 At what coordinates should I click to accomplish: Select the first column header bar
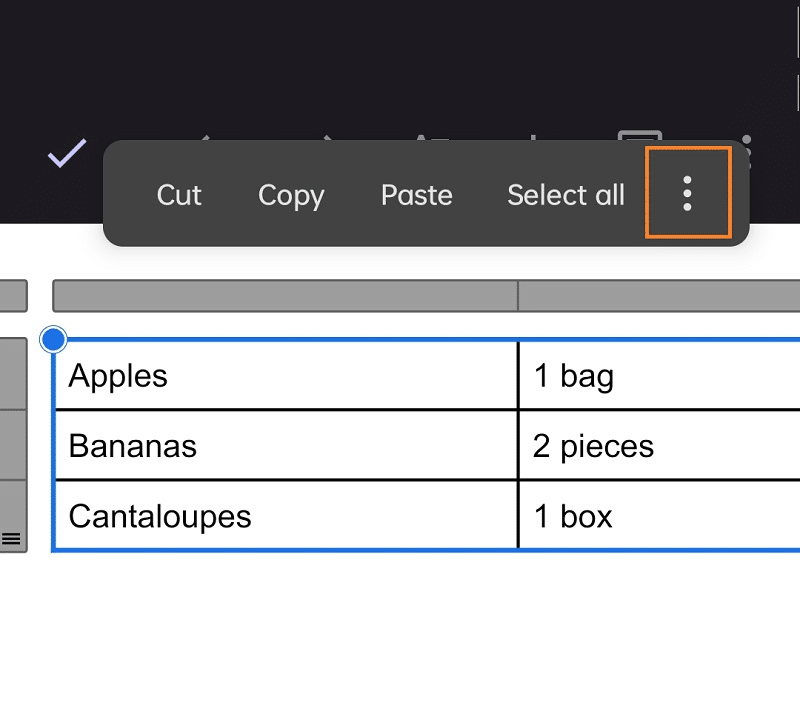click(285, 296)
